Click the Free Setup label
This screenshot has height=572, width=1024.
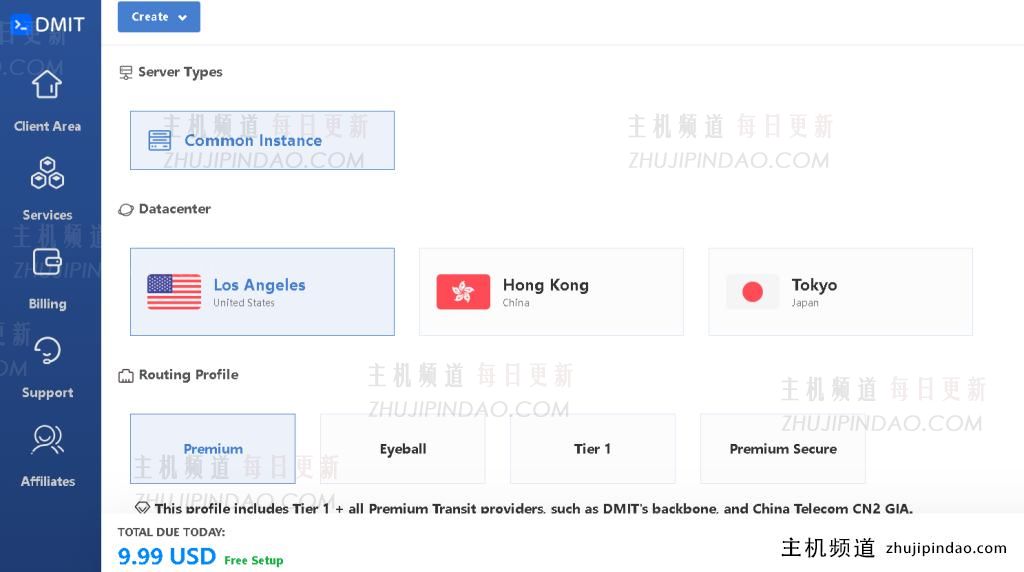click(253, 560)
